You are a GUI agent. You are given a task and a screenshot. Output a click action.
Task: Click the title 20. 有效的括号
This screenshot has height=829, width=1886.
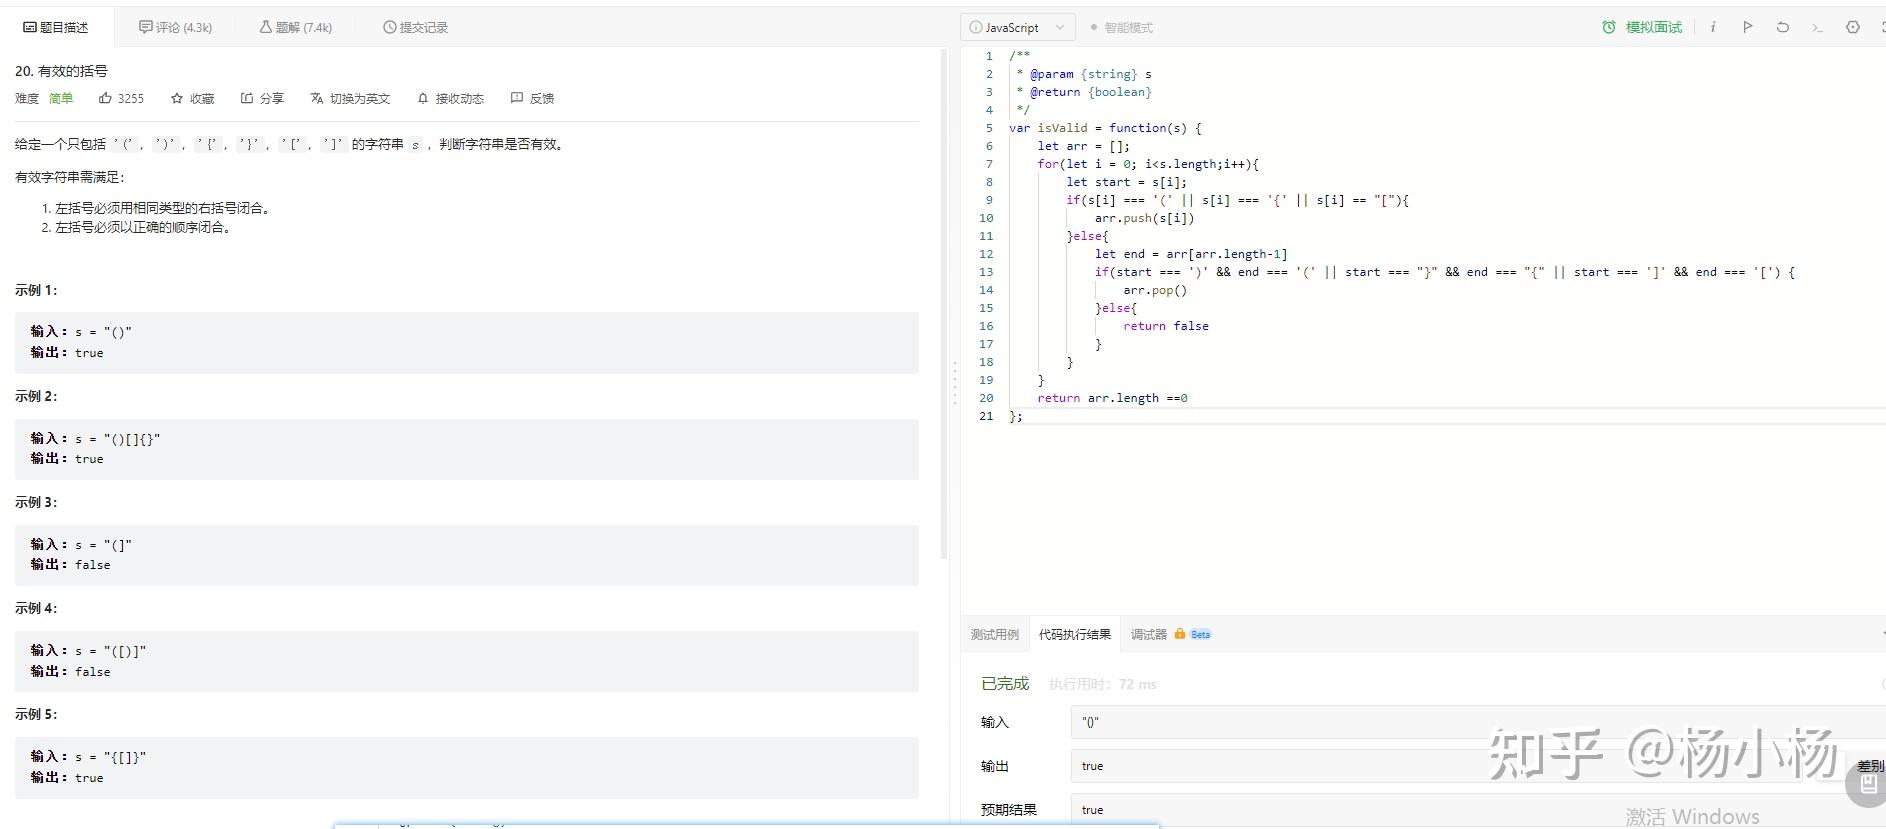click(61, 71)
